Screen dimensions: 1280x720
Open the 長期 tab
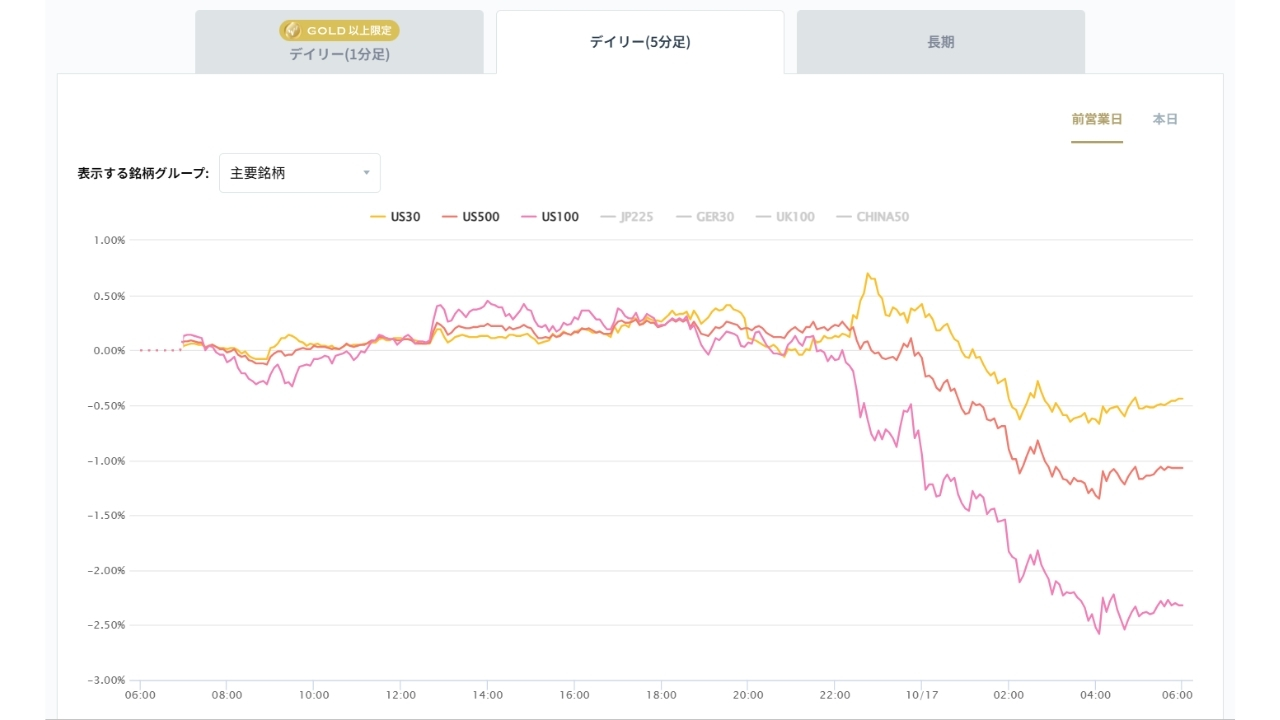[x=941, y=42]
